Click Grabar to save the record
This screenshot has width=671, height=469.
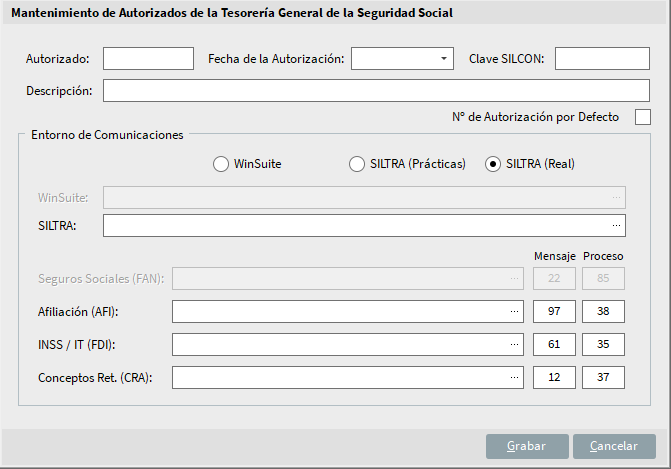pyautogui.click(x=527, y=446)
